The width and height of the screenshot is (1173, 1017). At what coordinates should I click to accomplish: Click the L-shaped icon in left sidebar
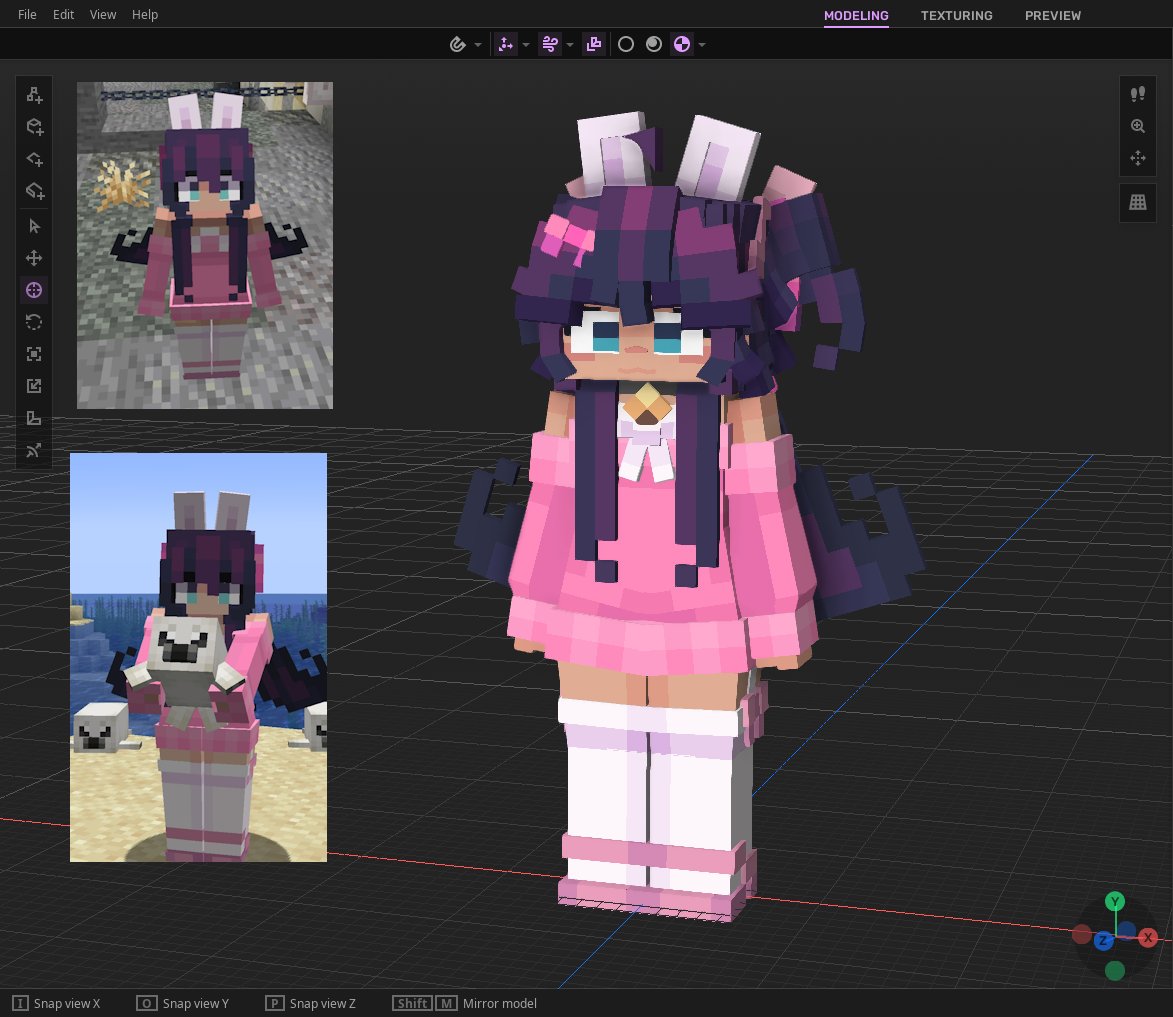[34, 418]
